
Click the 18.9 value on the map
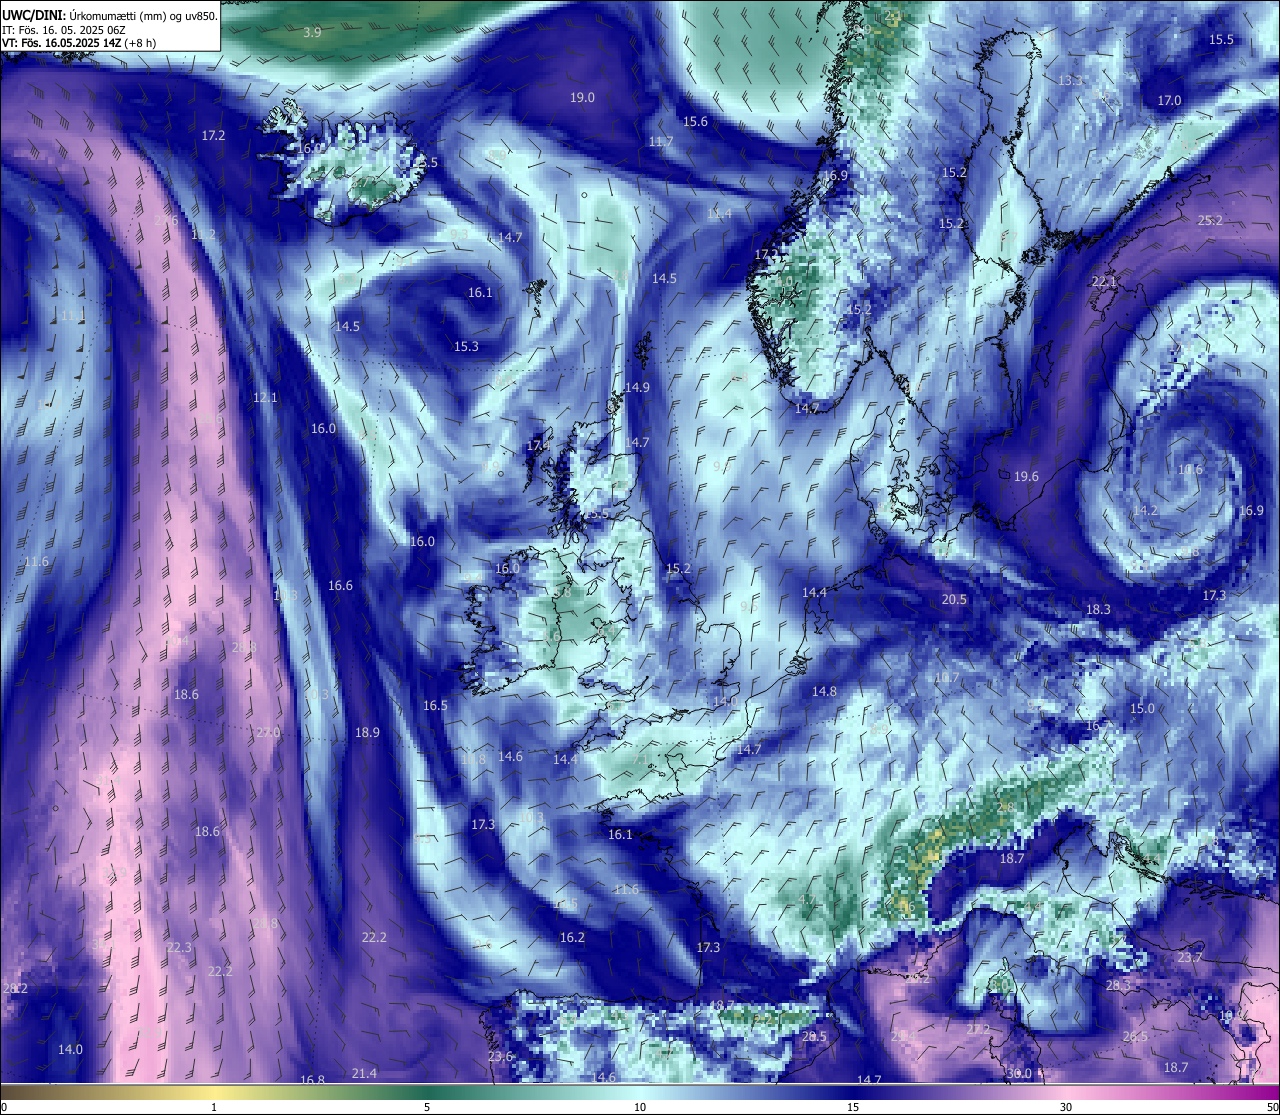367,733
